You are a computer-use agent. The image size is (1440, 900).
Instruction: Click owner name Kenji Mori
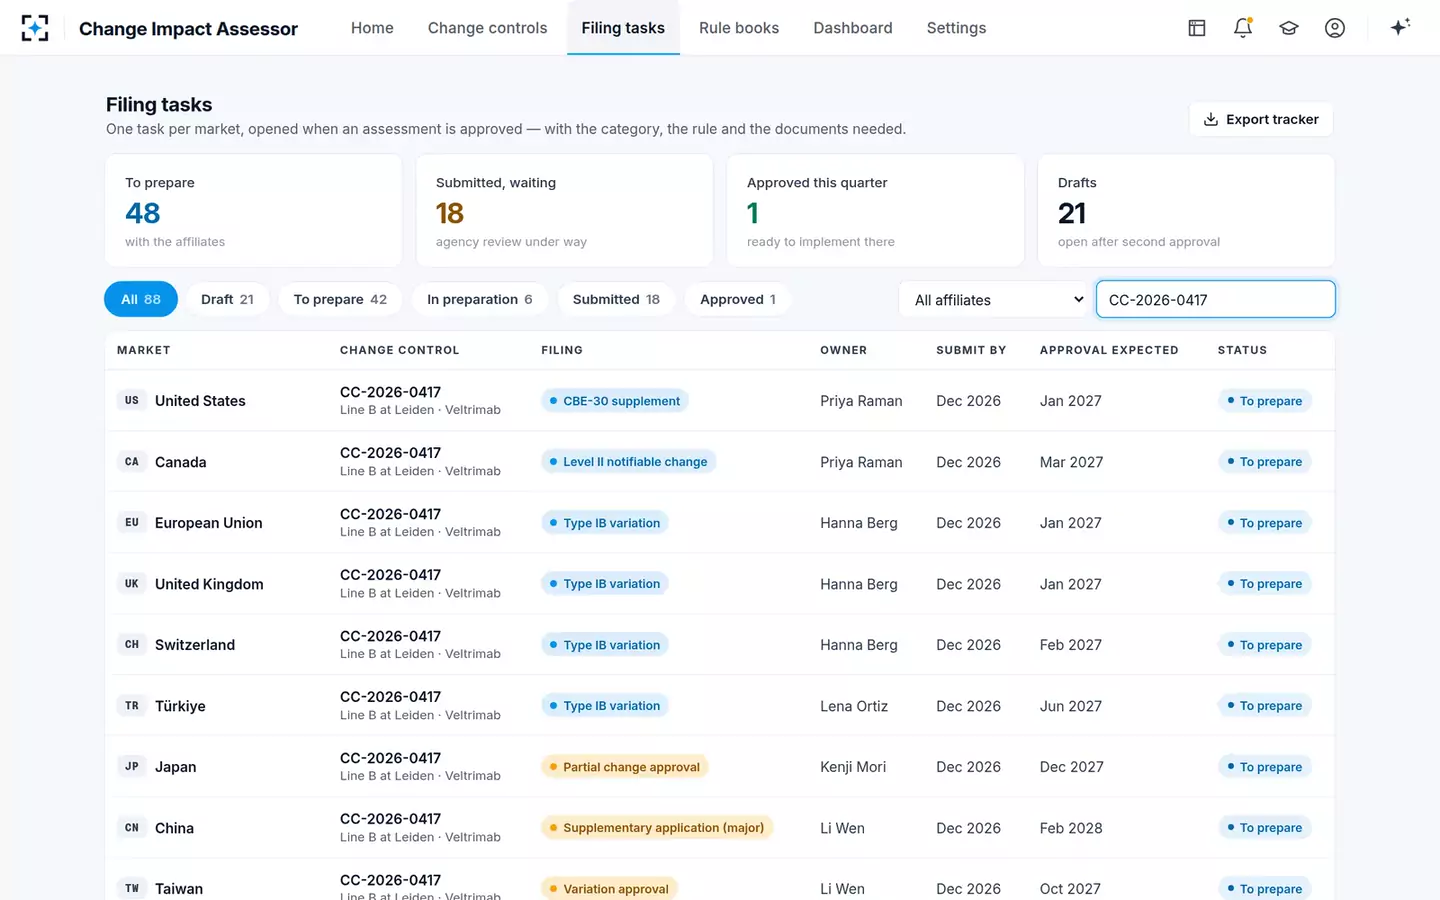tap(853, 767)
